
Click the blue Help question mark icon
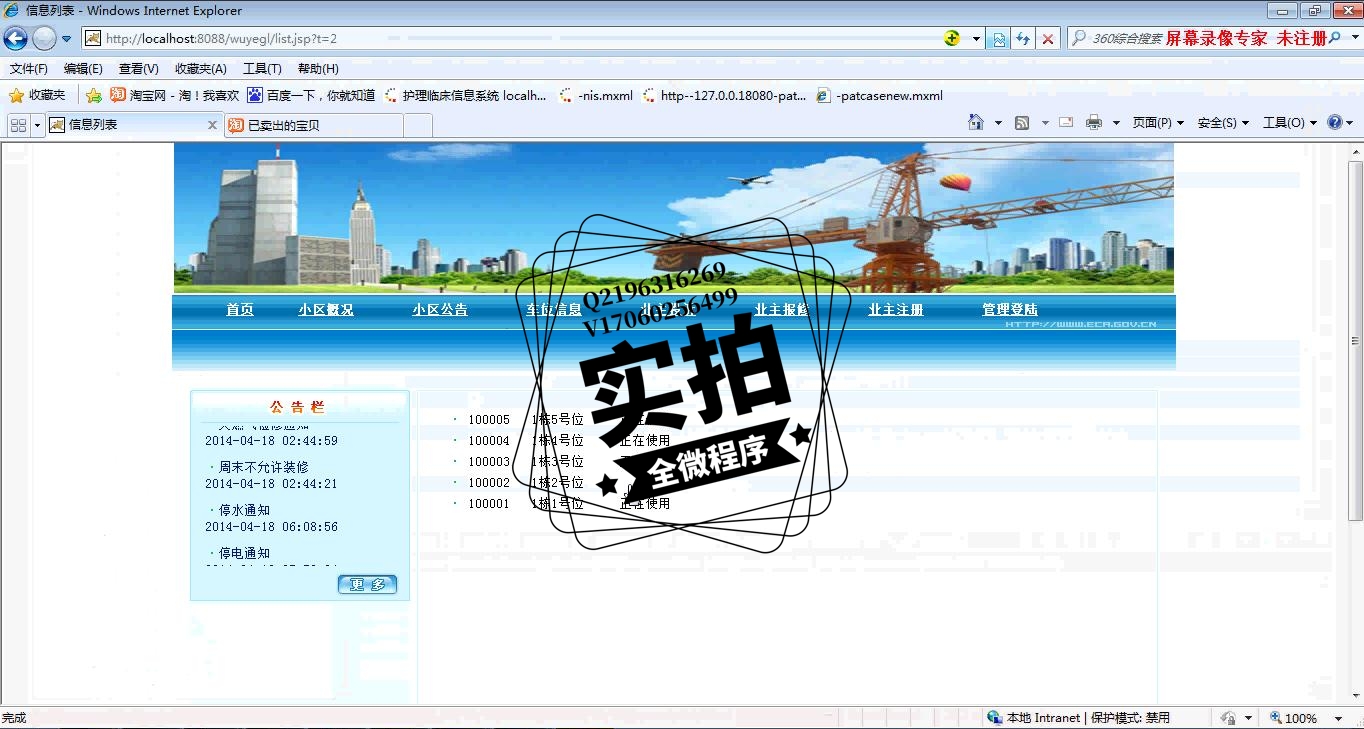1335,122
